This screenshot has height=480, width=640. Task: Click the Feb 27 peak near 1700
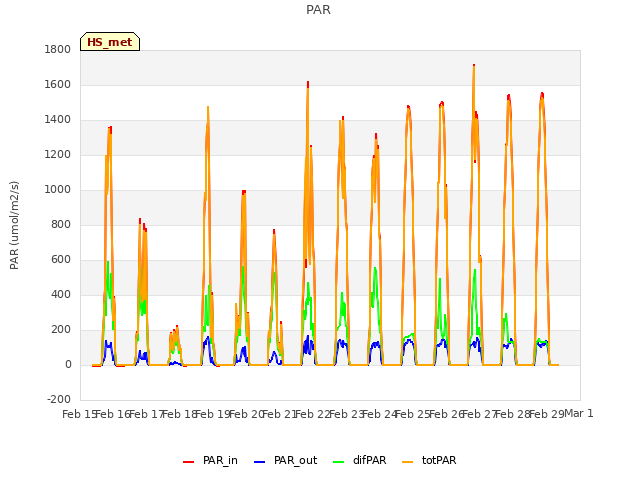474,65
